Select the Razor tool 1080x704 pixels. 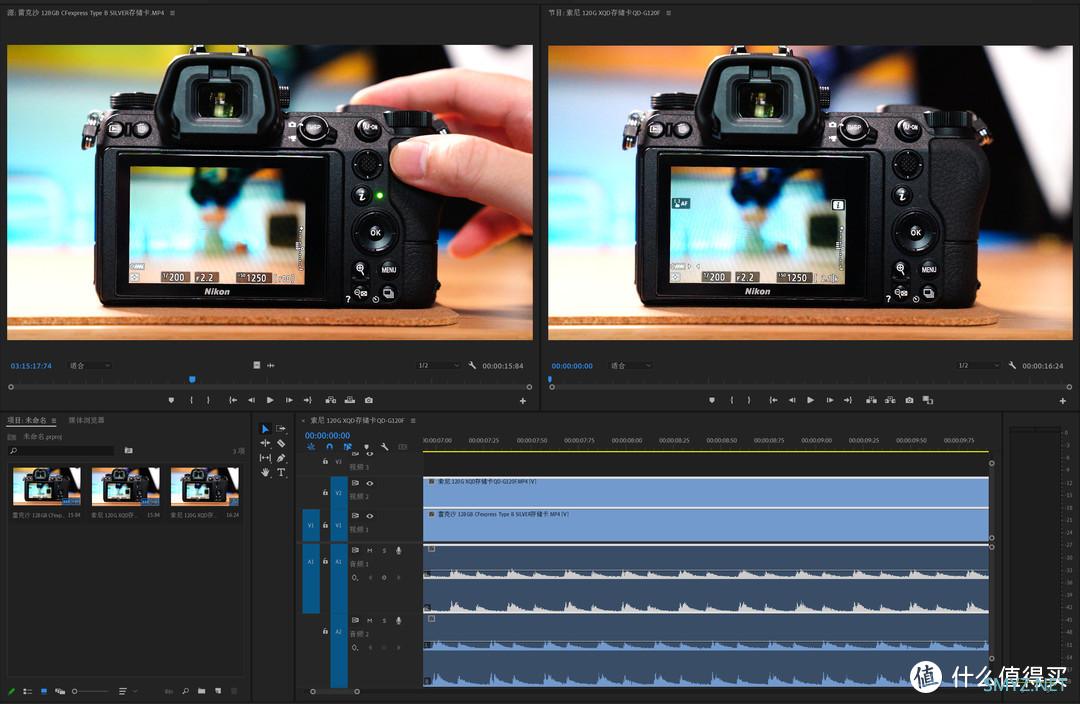point(281,443)
